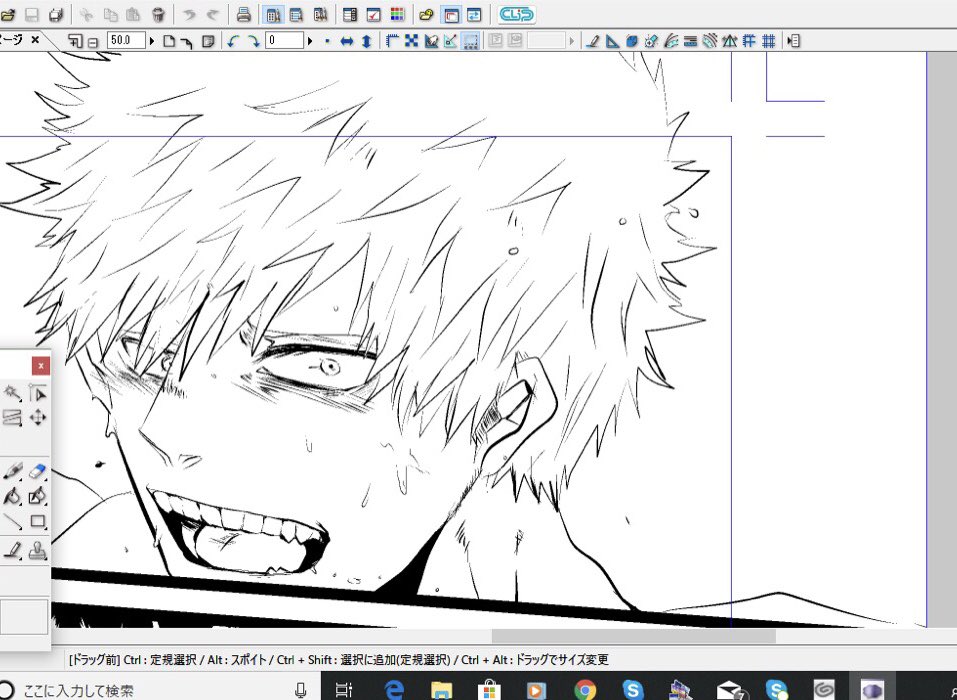Click the ruler manipulator icon
The image size is (957, 700).
(432, 41)
